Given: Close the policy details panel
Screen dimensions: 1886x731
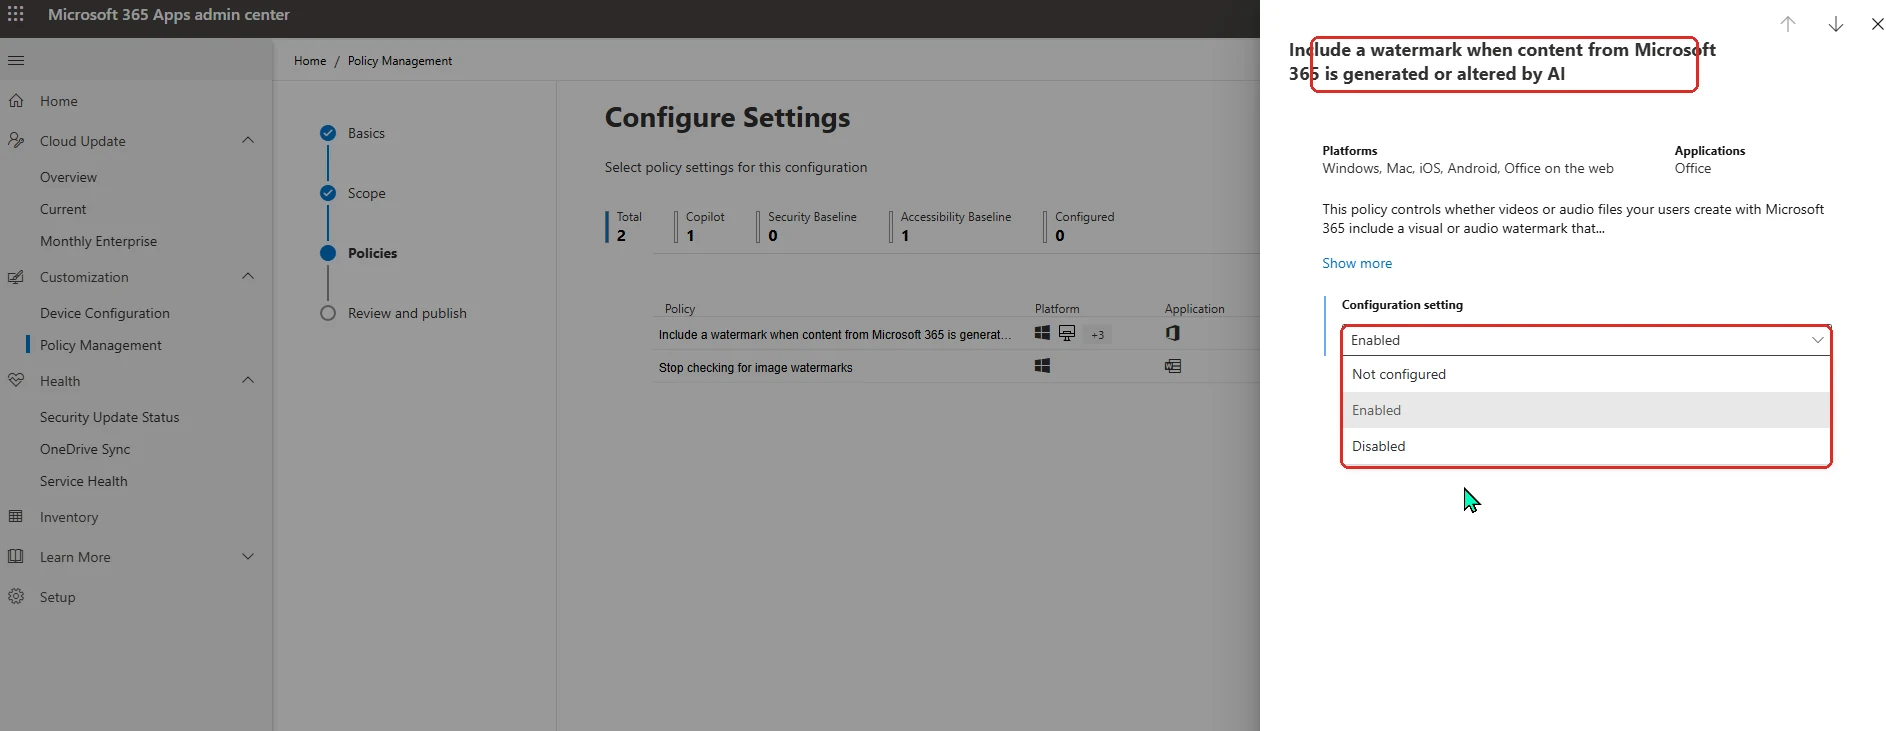Looking at the screenshot, I should click(1877, 24).
